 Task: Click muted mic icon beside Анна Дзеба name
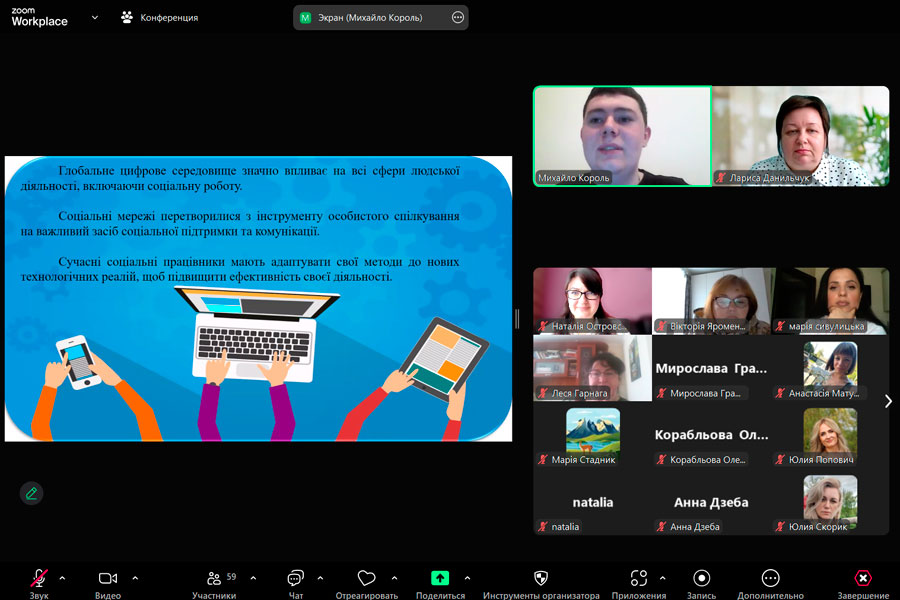tap(662, 527)
